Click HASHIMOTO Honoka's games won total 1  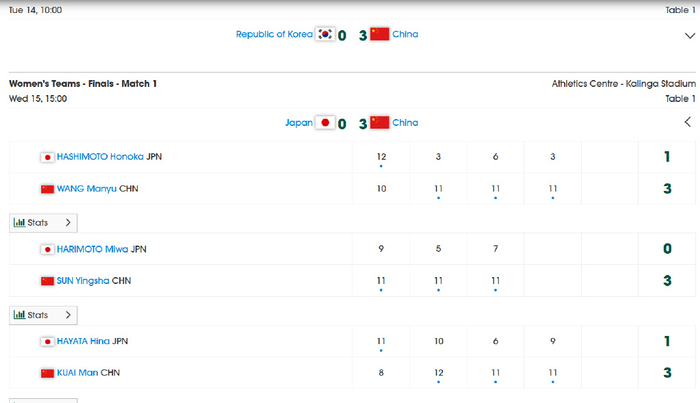667,157
